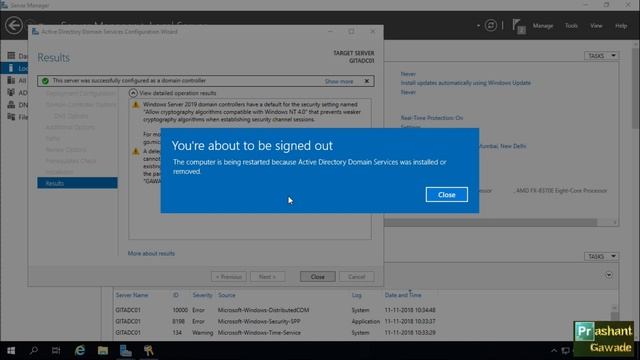Click the wizard Close button
The width and height of the screenshot is (640, 360).
[317, 277]
